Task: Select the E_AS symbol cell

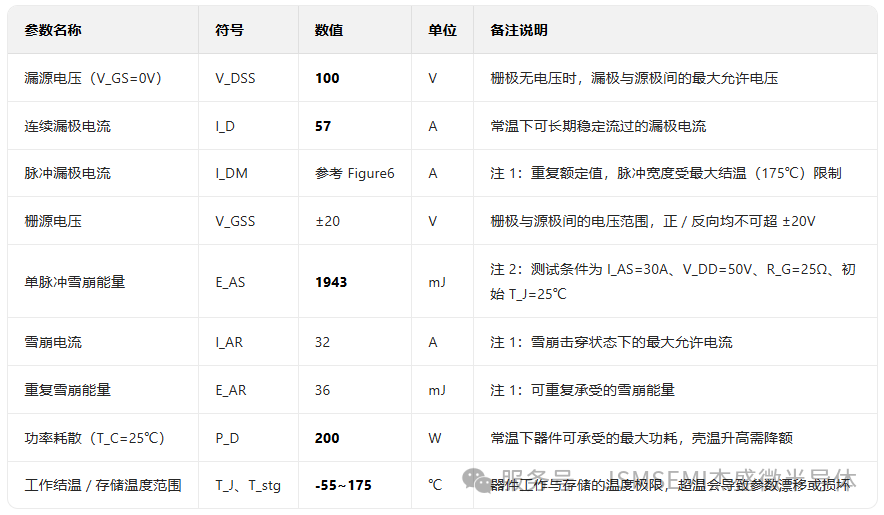Action: tap(230, 282)
